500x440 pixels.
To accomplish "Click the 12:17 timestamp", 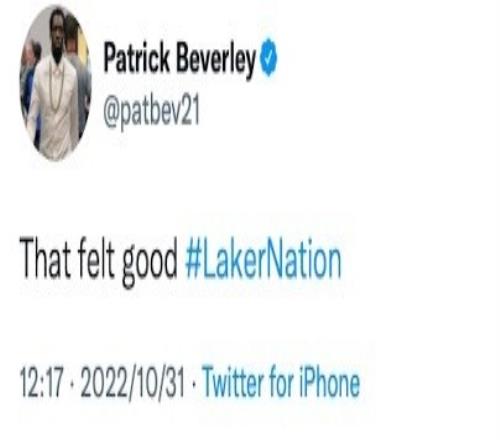I will coord(42,382).
